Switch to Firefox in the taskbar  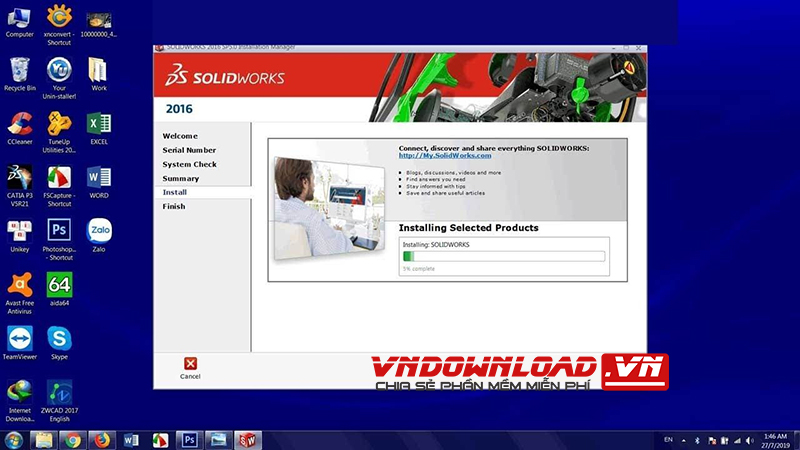[x=102, y=440]
